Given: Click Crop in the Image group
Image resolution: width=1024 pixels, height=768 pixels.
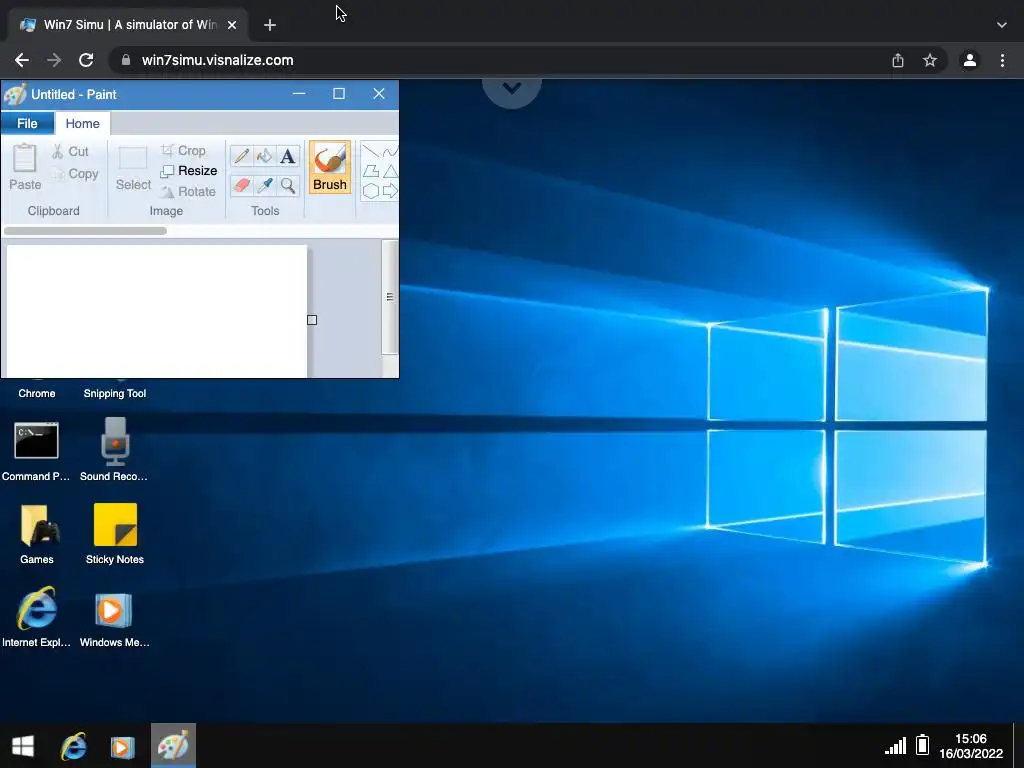Looking at the screenshot, I should (x=184, y=151).
